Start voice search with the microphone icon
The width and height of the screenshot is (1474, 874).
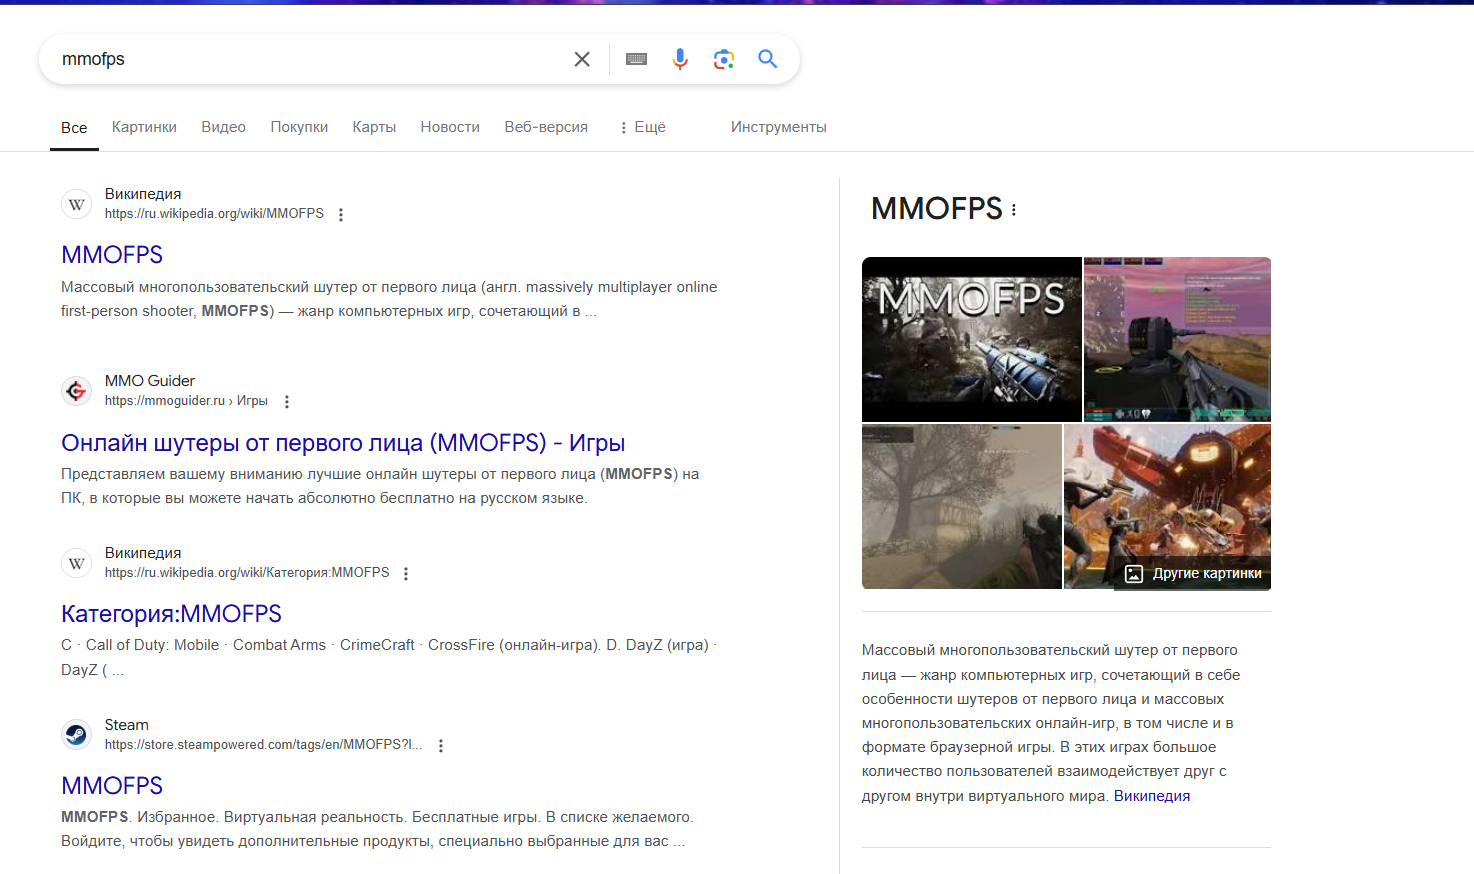[x=680, y=59]
